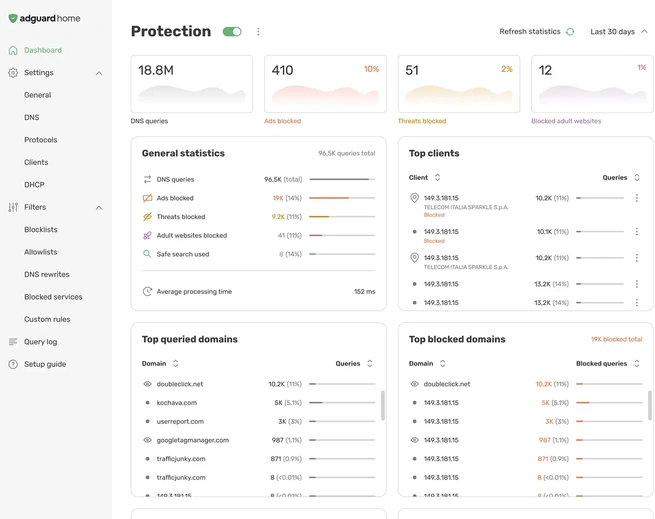
Task: Click the refresh arrows icon
Action: pos(570,32)
